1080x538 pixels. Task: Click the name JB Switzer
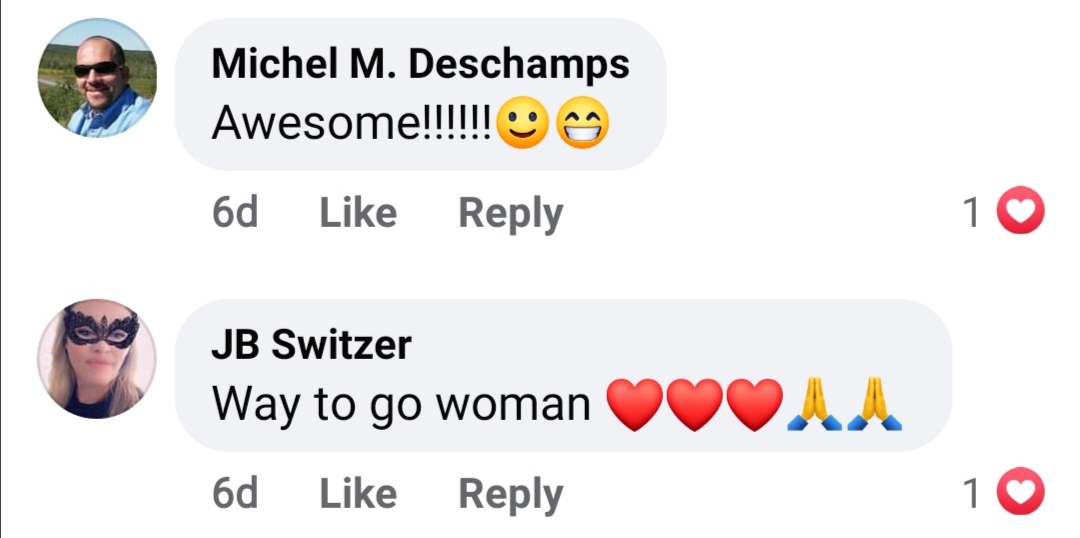pyautogui.click(x=311, y=345)
